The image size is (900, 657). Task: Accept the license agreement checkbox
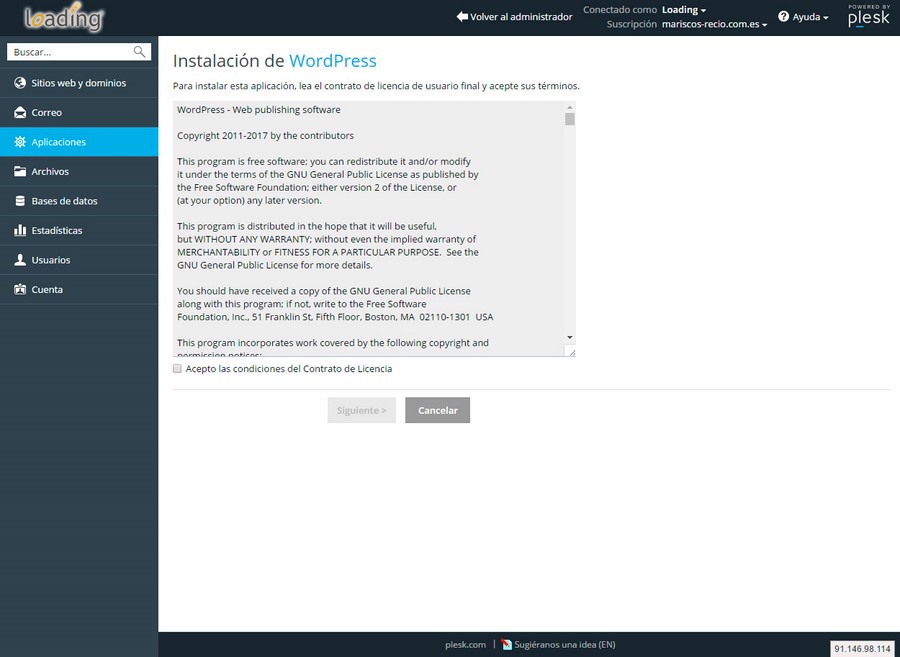coord(177,369)
